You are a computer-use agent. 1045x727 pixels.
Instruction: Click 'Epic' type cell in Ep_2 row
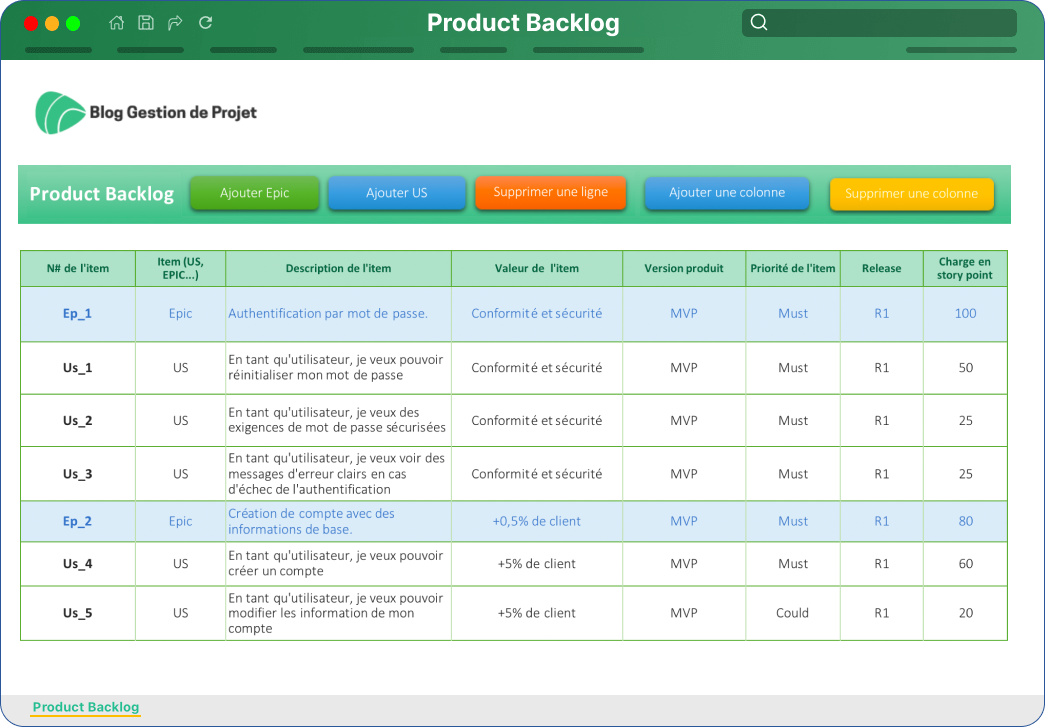point(181,521)
